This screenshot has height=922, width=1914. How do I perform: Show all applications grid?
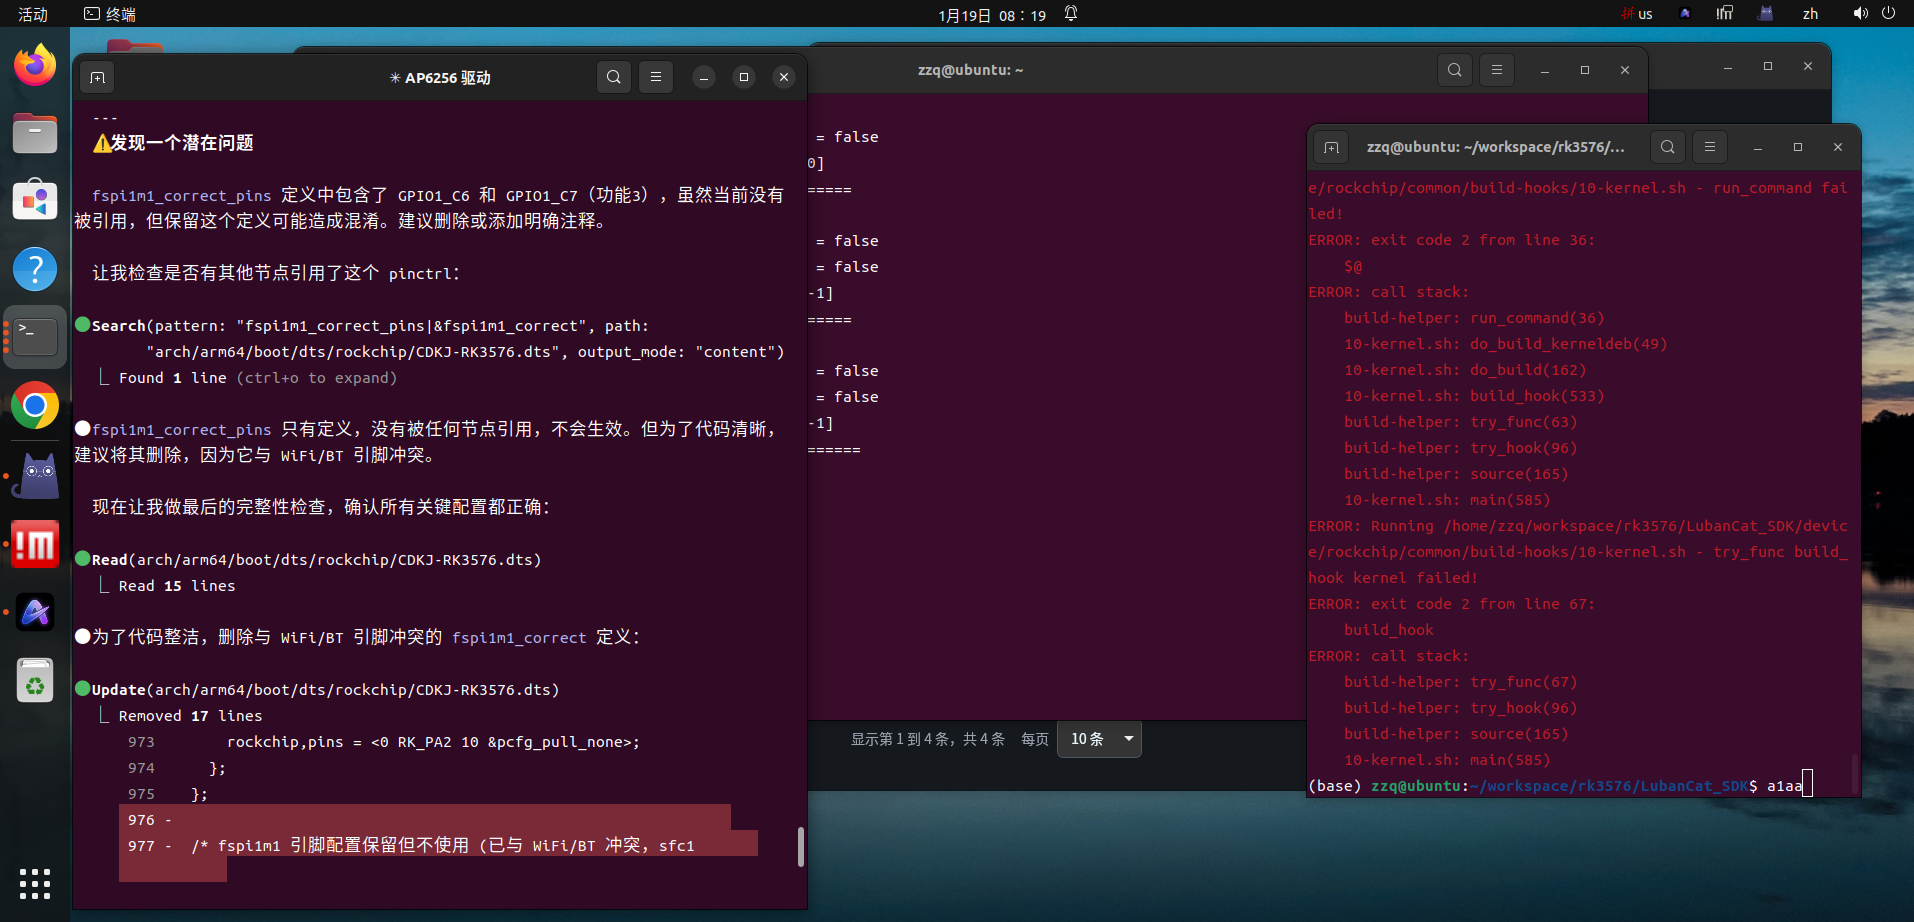(35, 884)
